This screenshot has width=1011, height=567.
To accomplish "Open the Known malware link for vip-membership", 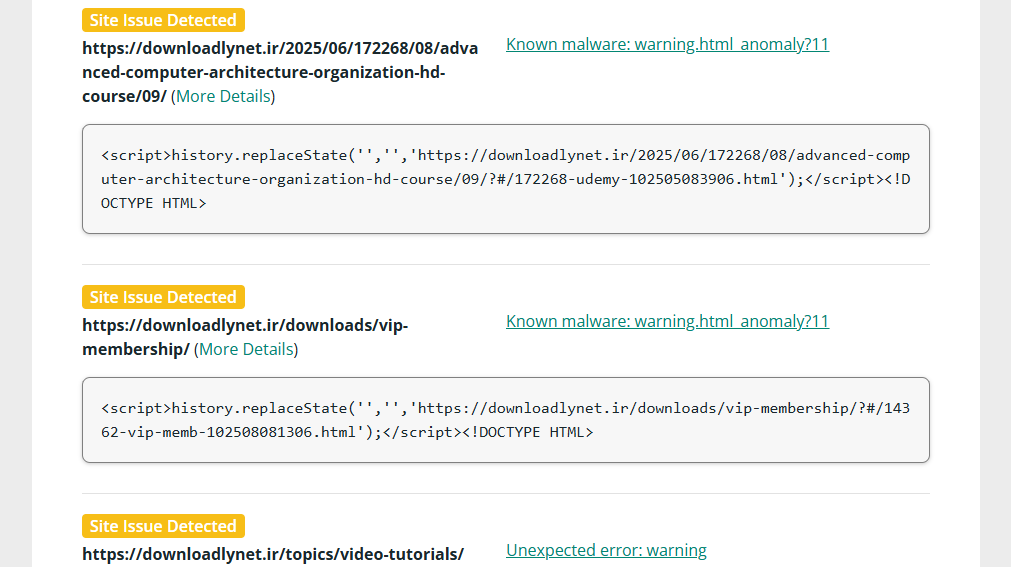I will pos(667,321).
